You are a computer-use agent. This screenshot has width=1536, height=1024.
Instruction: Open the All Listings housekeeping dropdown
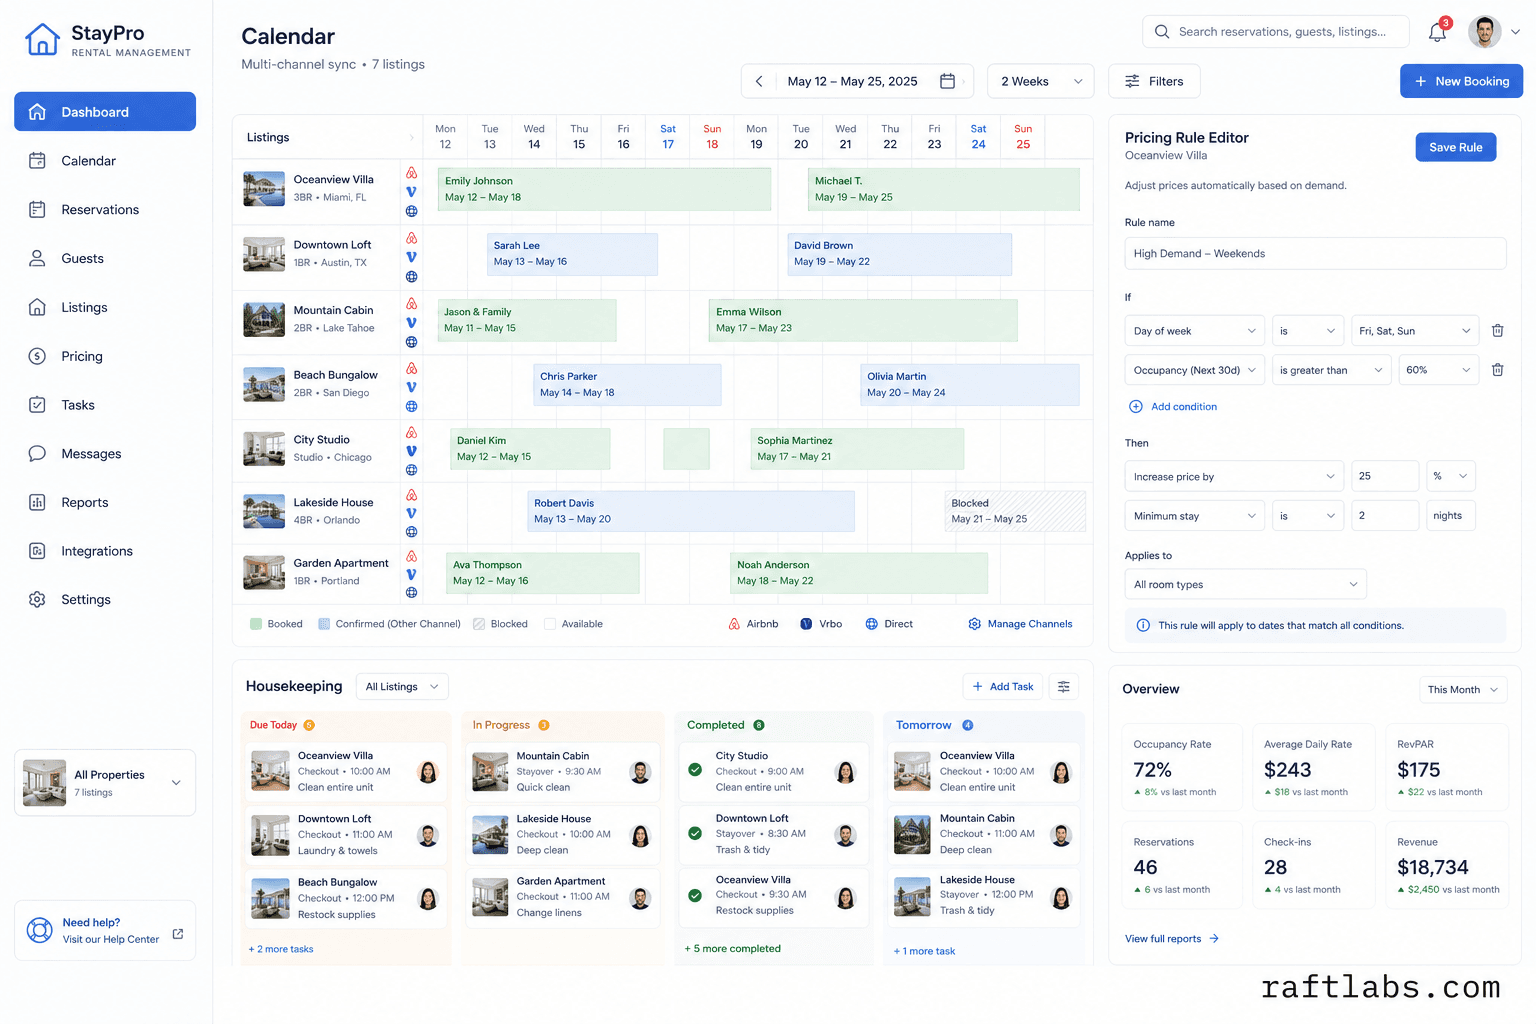point(402,687)
